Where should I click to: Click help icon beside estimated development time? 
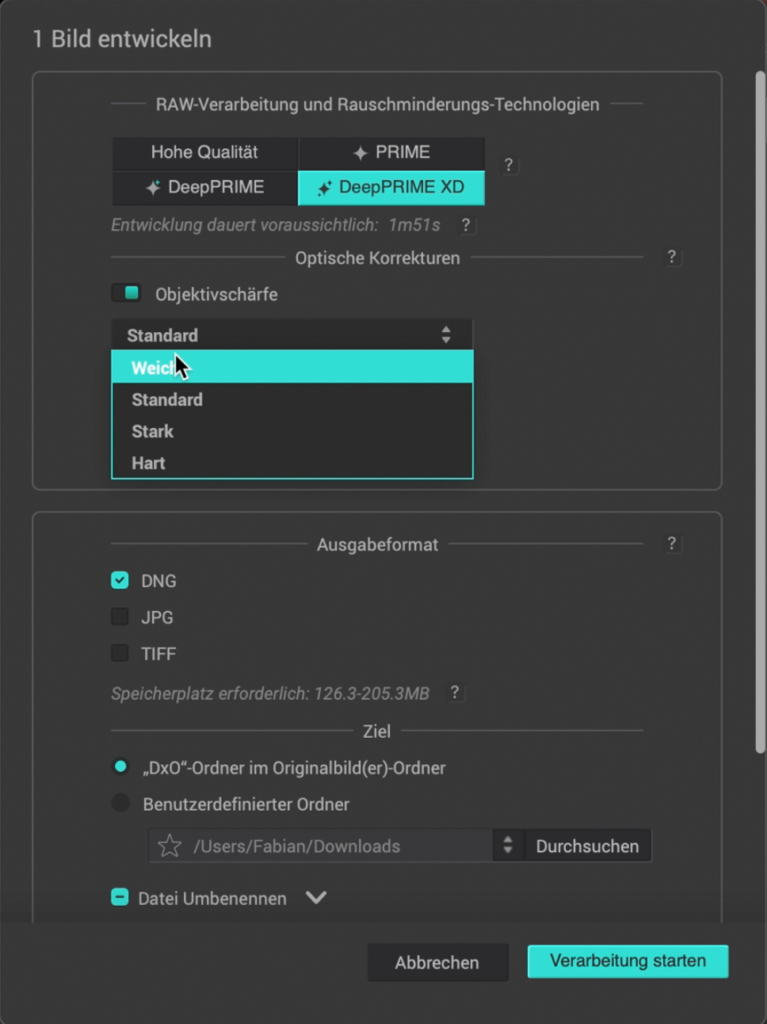coord(465,226)
